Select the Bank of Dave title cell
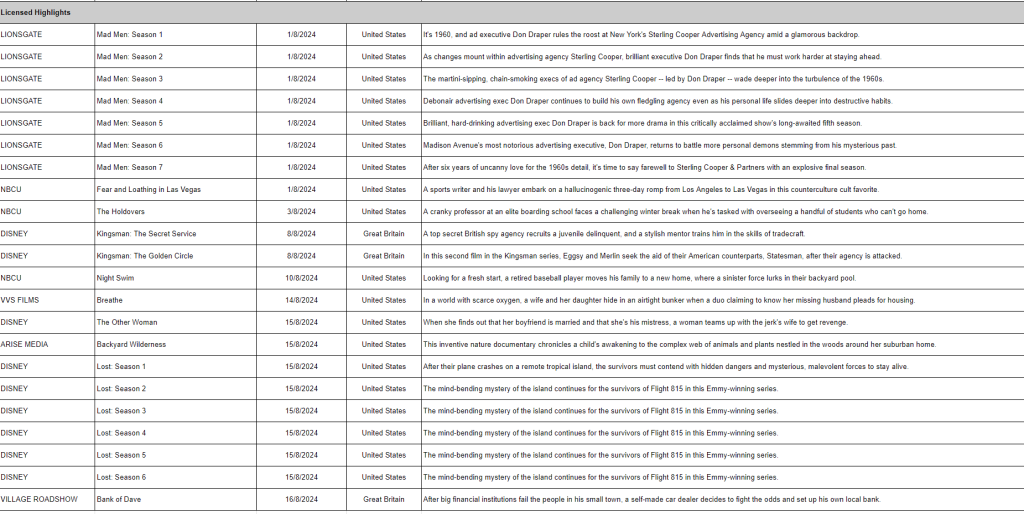This screenshot has height=514, width=1024. click(x=120, y=499)
